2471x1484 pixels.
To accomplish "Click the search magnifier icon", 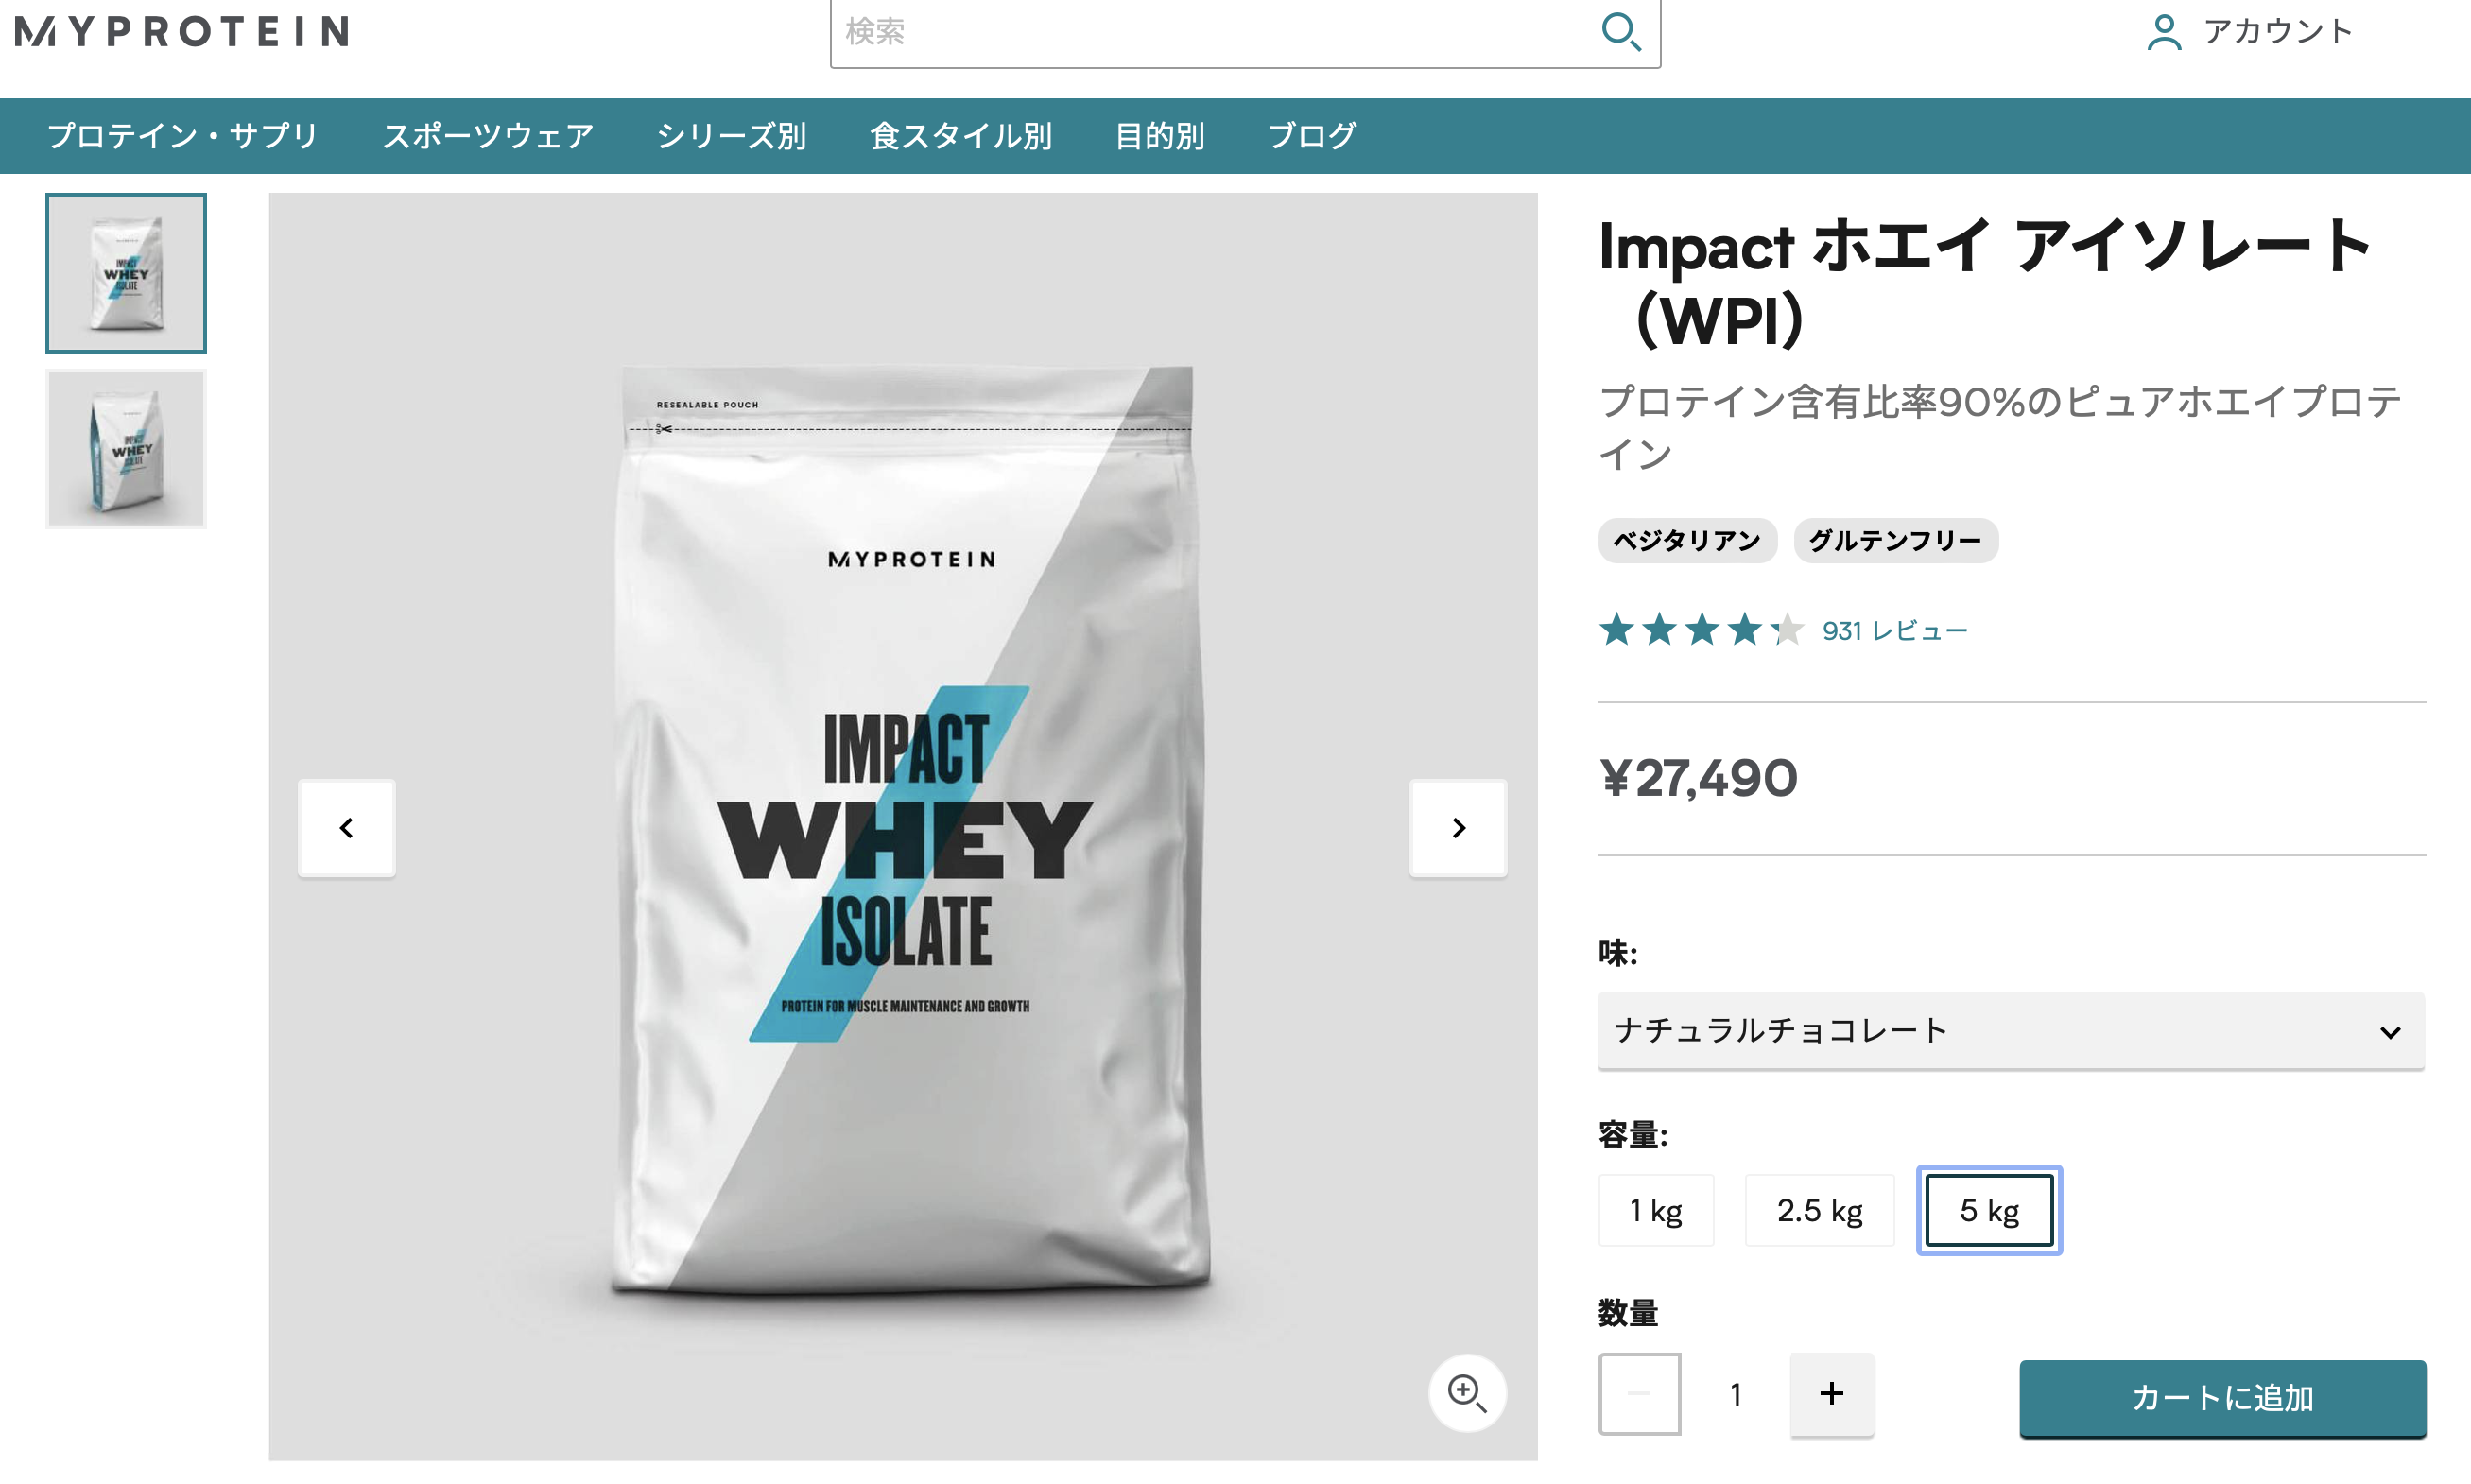I will point(1620,31).
